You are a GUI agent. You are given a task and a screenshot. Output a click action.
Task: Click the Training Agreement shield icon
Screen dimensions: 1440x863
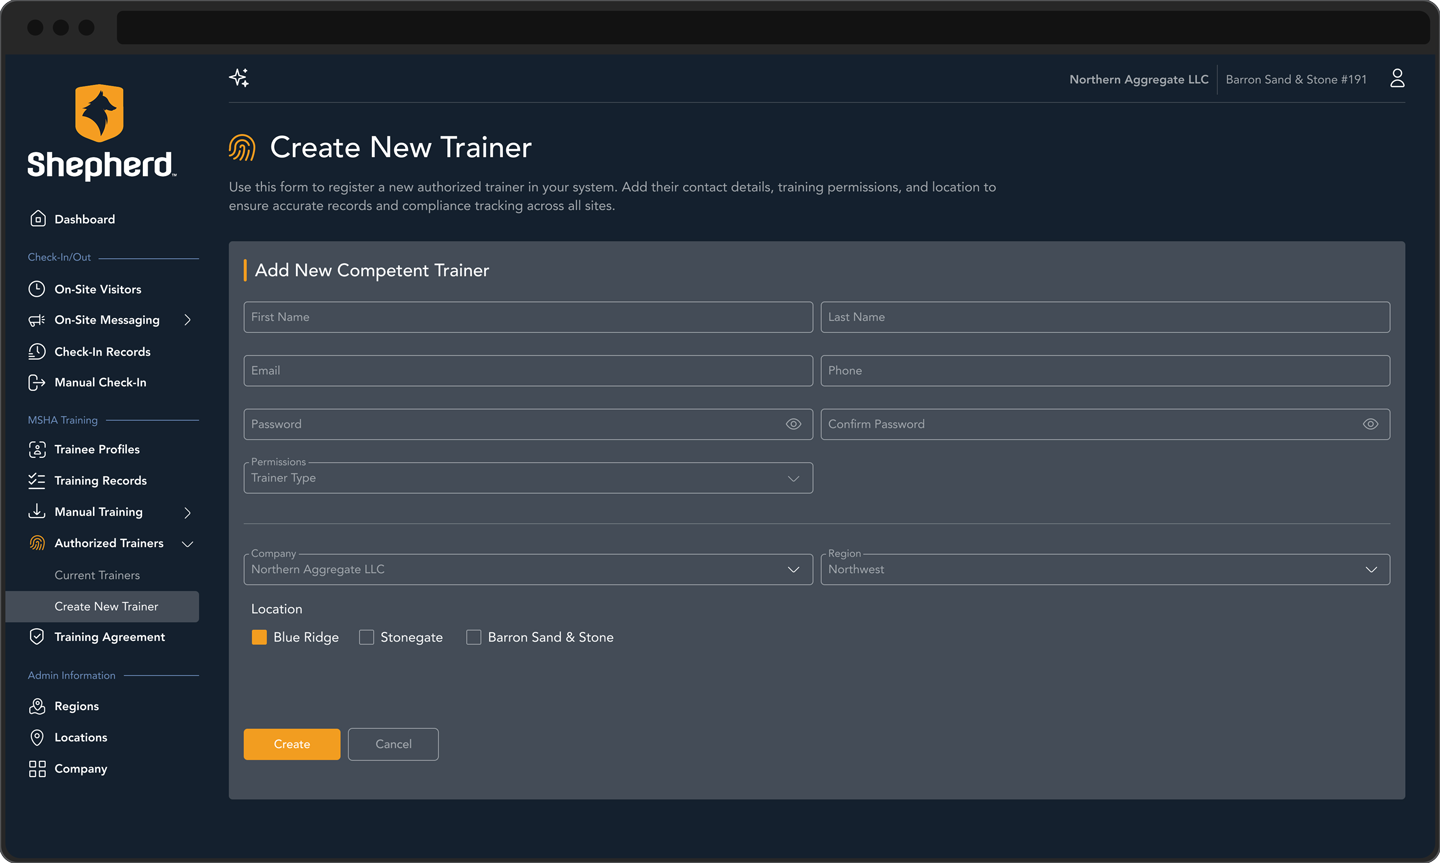point(37,637)
